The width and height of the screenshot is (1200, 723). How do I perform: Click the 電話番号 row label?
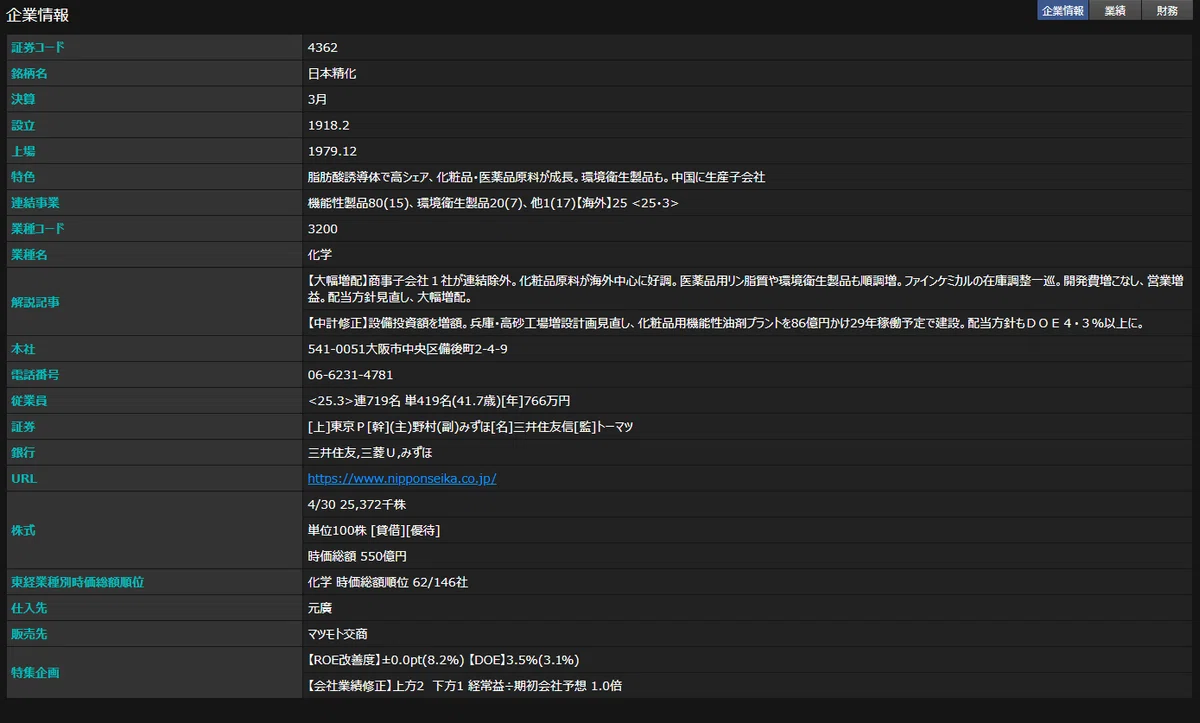point(35,375)
